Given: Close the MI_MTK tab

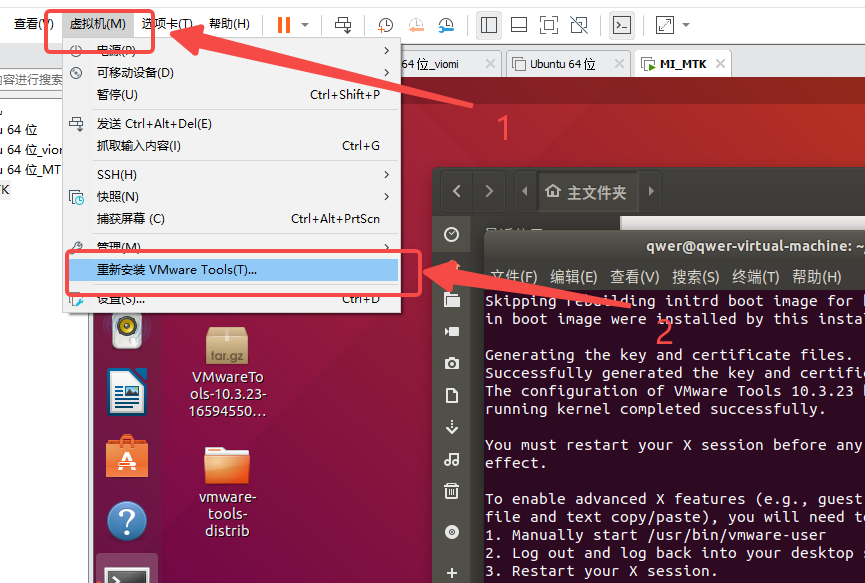Looking at the screenshot, I should pos(720,64).
